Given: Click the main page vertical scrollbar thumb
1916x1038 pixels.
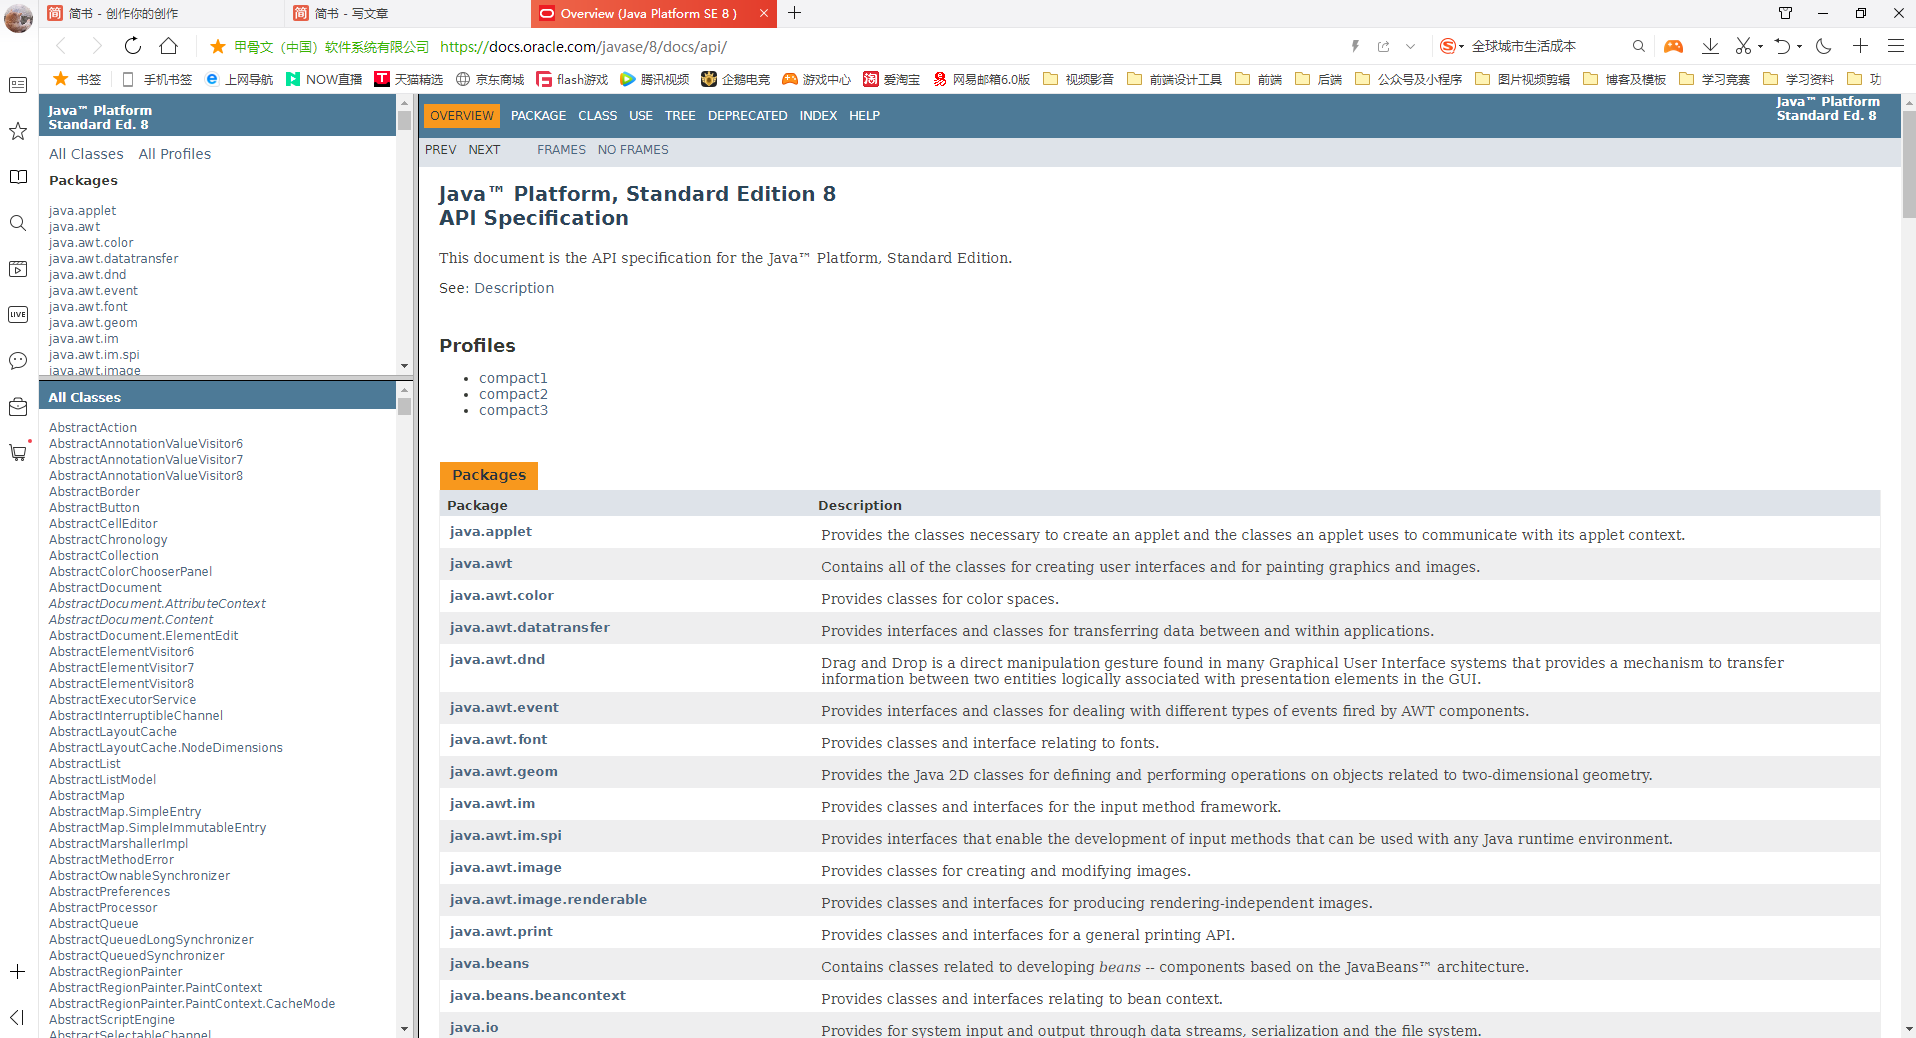Looking at the screenshot, I should (1909, 164).
